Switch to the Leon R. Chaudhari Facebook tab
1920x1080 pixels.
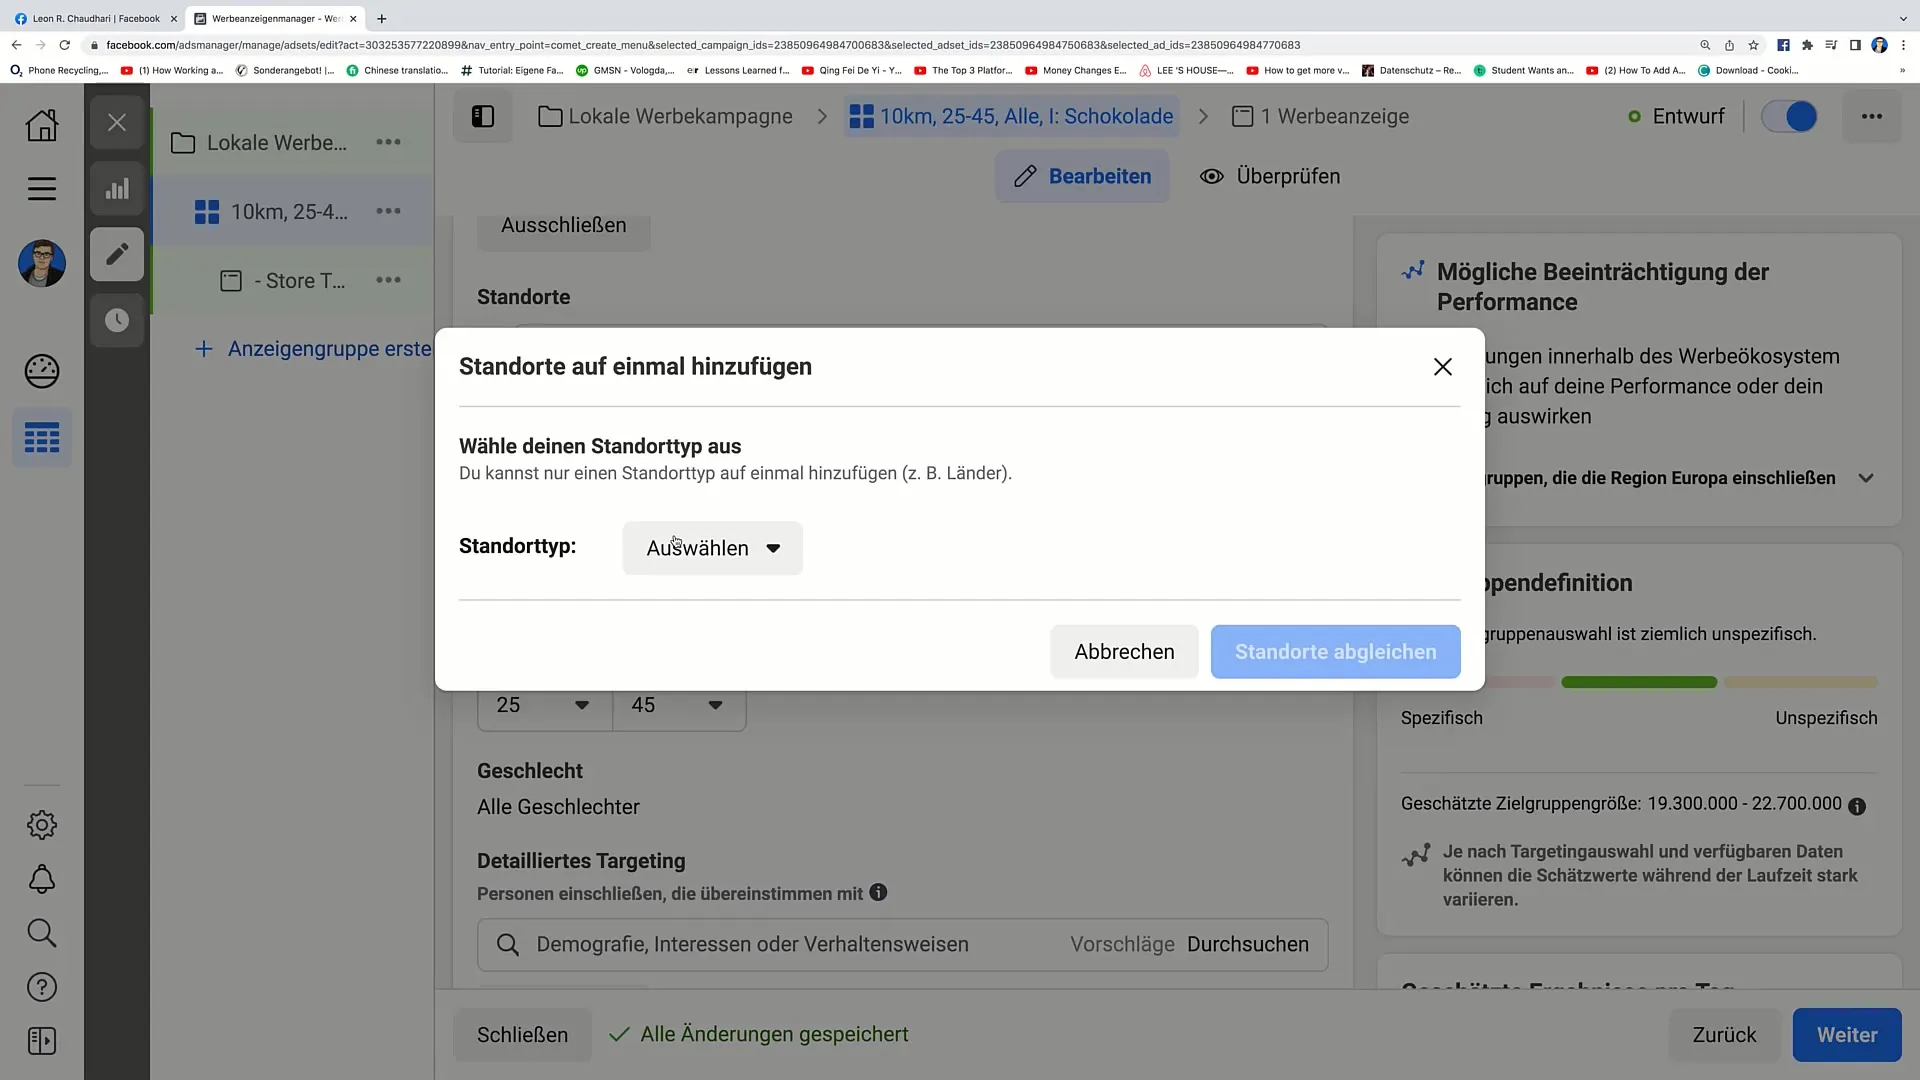(95, 18)
